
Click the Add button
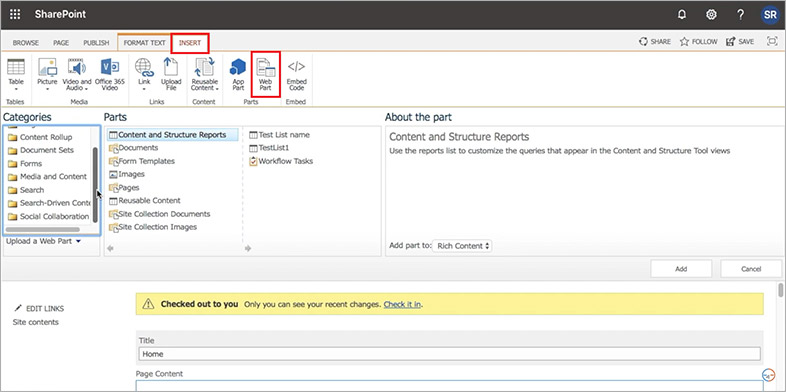[x=681, y=269]
